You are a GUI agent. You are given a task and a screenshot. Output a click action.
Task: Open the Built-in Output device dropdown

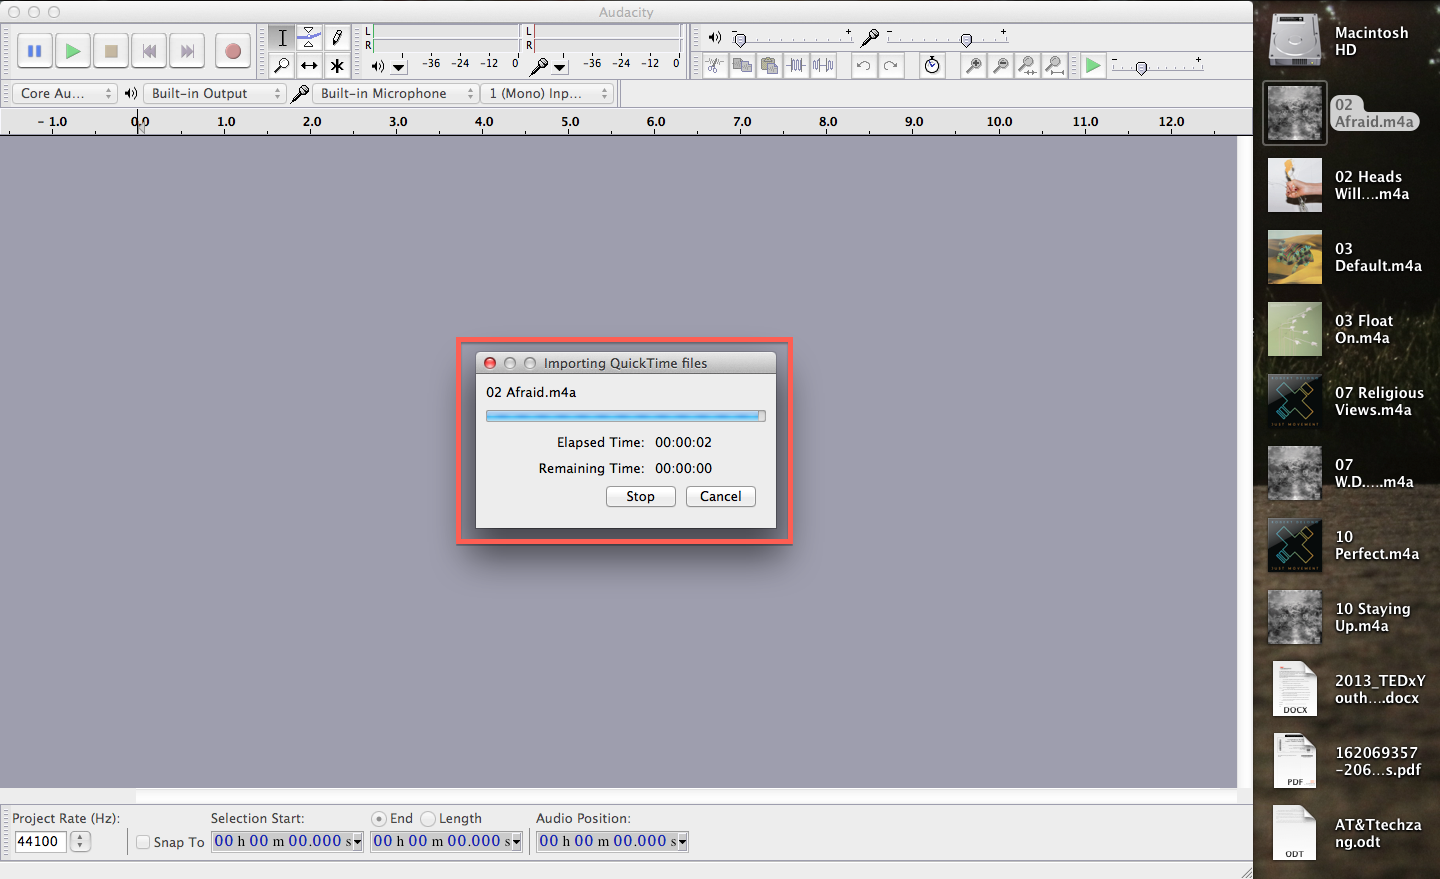215,93
